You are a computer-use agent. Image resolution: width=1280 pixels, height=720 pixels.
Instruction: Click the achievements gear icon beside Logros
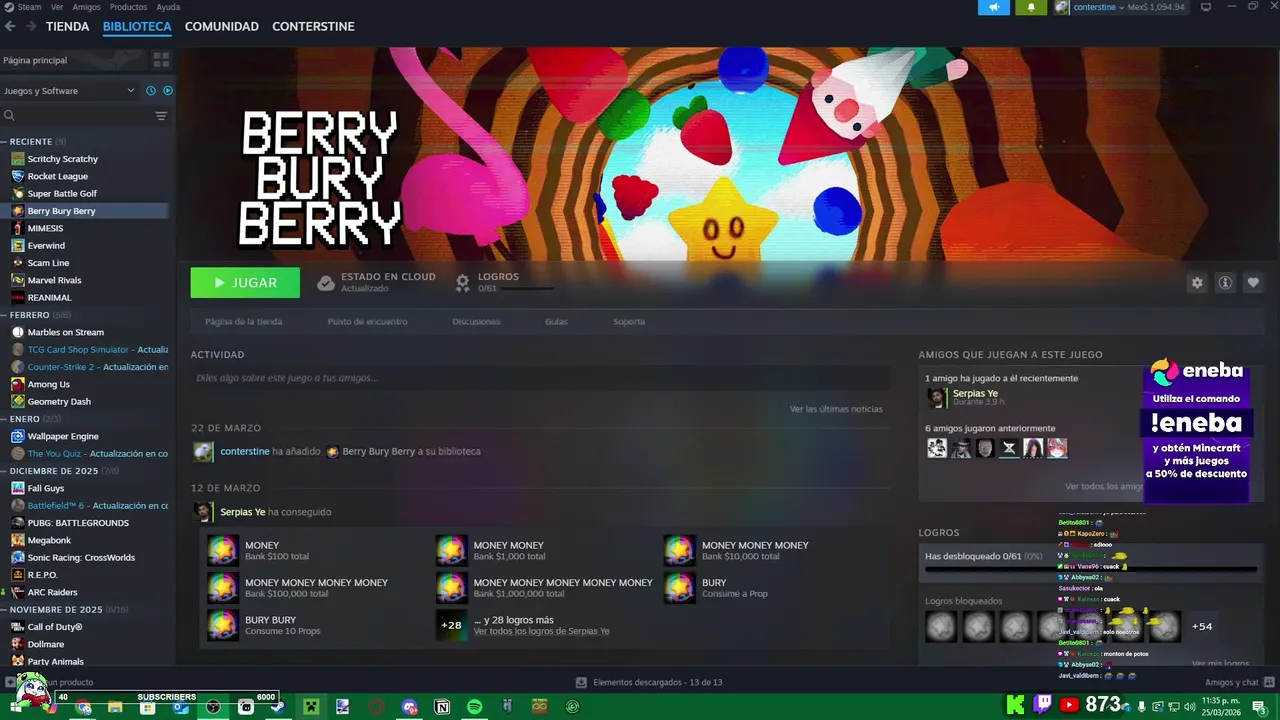pos(463,283)
